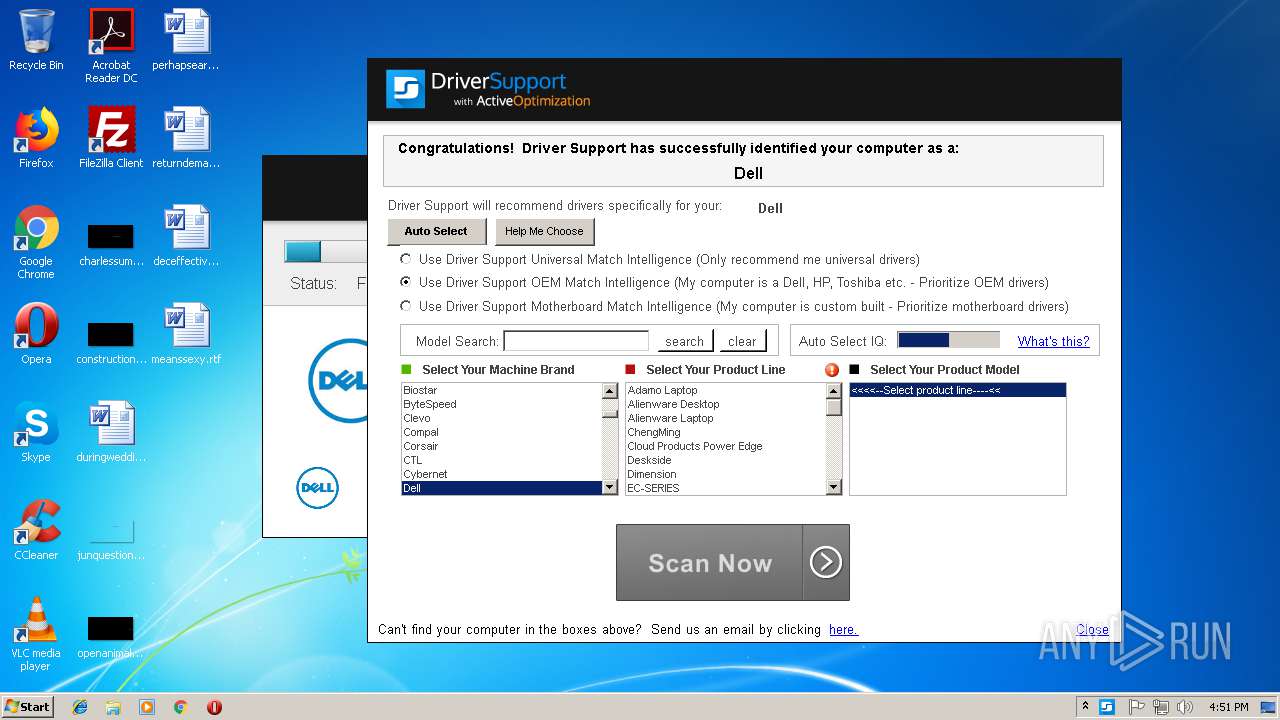1280x720 pixels.
Task: Select Corsair machine brand
Action: 501,446
